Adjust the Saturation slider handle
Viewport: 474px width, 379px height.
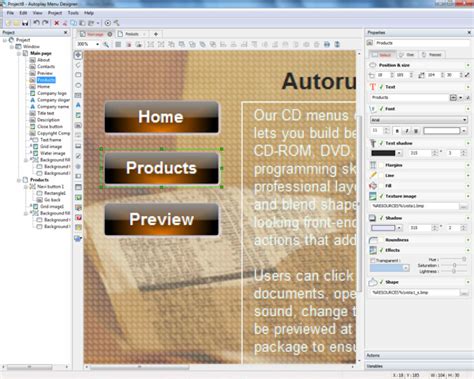[x=454, y=265]
